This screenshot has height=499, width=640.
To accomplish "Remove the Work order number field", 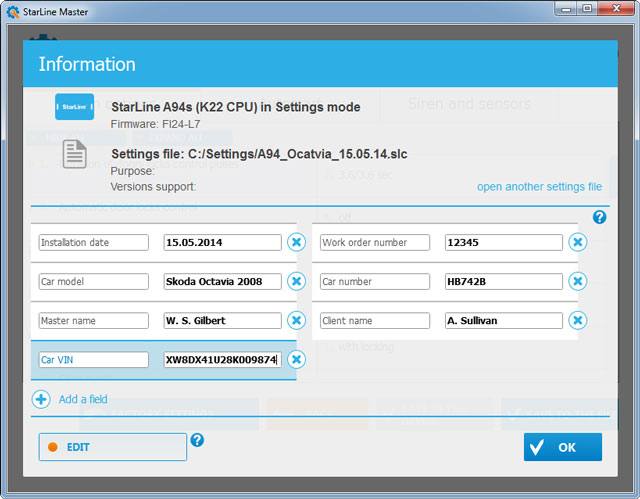I will pos(578,242).
